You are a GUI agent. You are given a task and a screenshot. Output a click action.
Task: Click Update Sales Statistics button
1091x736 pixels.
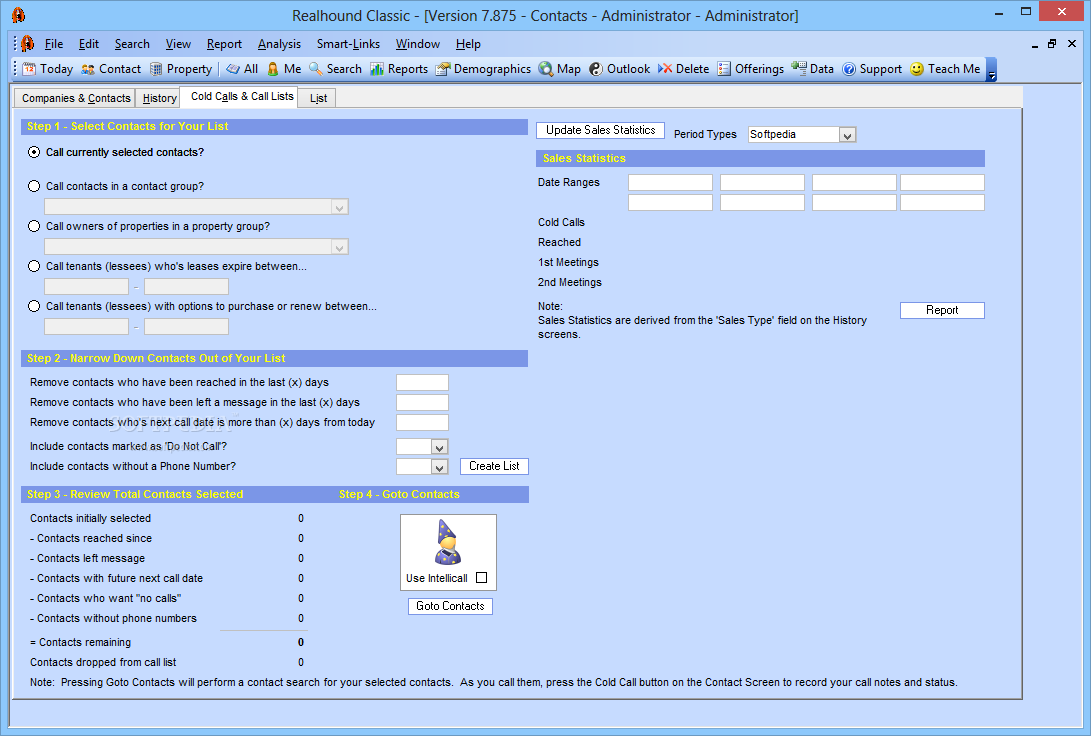tap(600, 130)
